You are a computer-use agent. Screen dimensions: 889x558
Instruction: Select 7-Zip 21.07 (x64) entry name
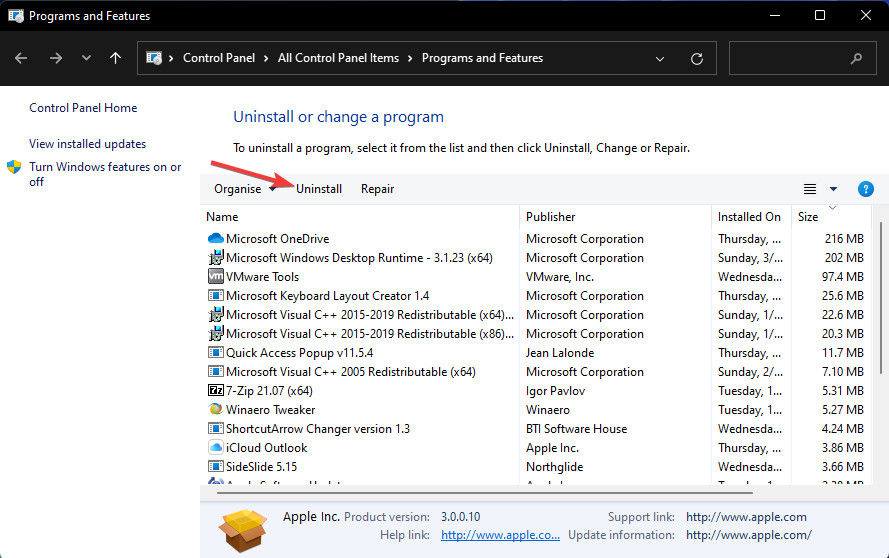[x=269, y=391]
